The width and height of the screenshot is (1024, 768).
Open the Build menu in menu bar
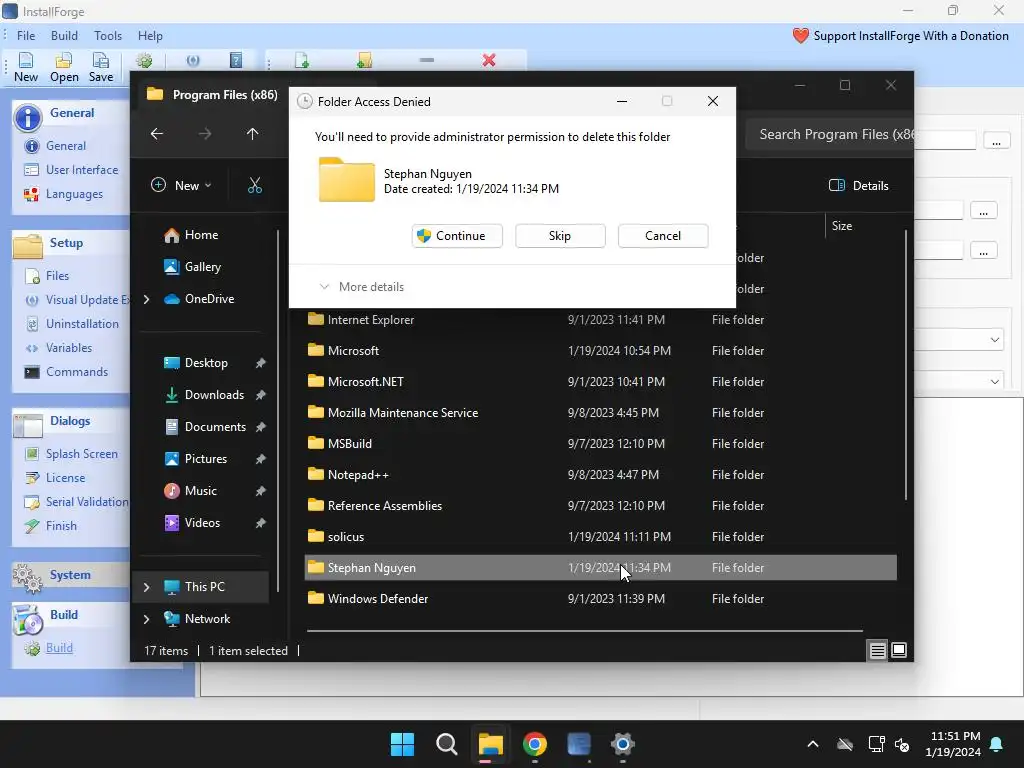(x=64, y=36)
